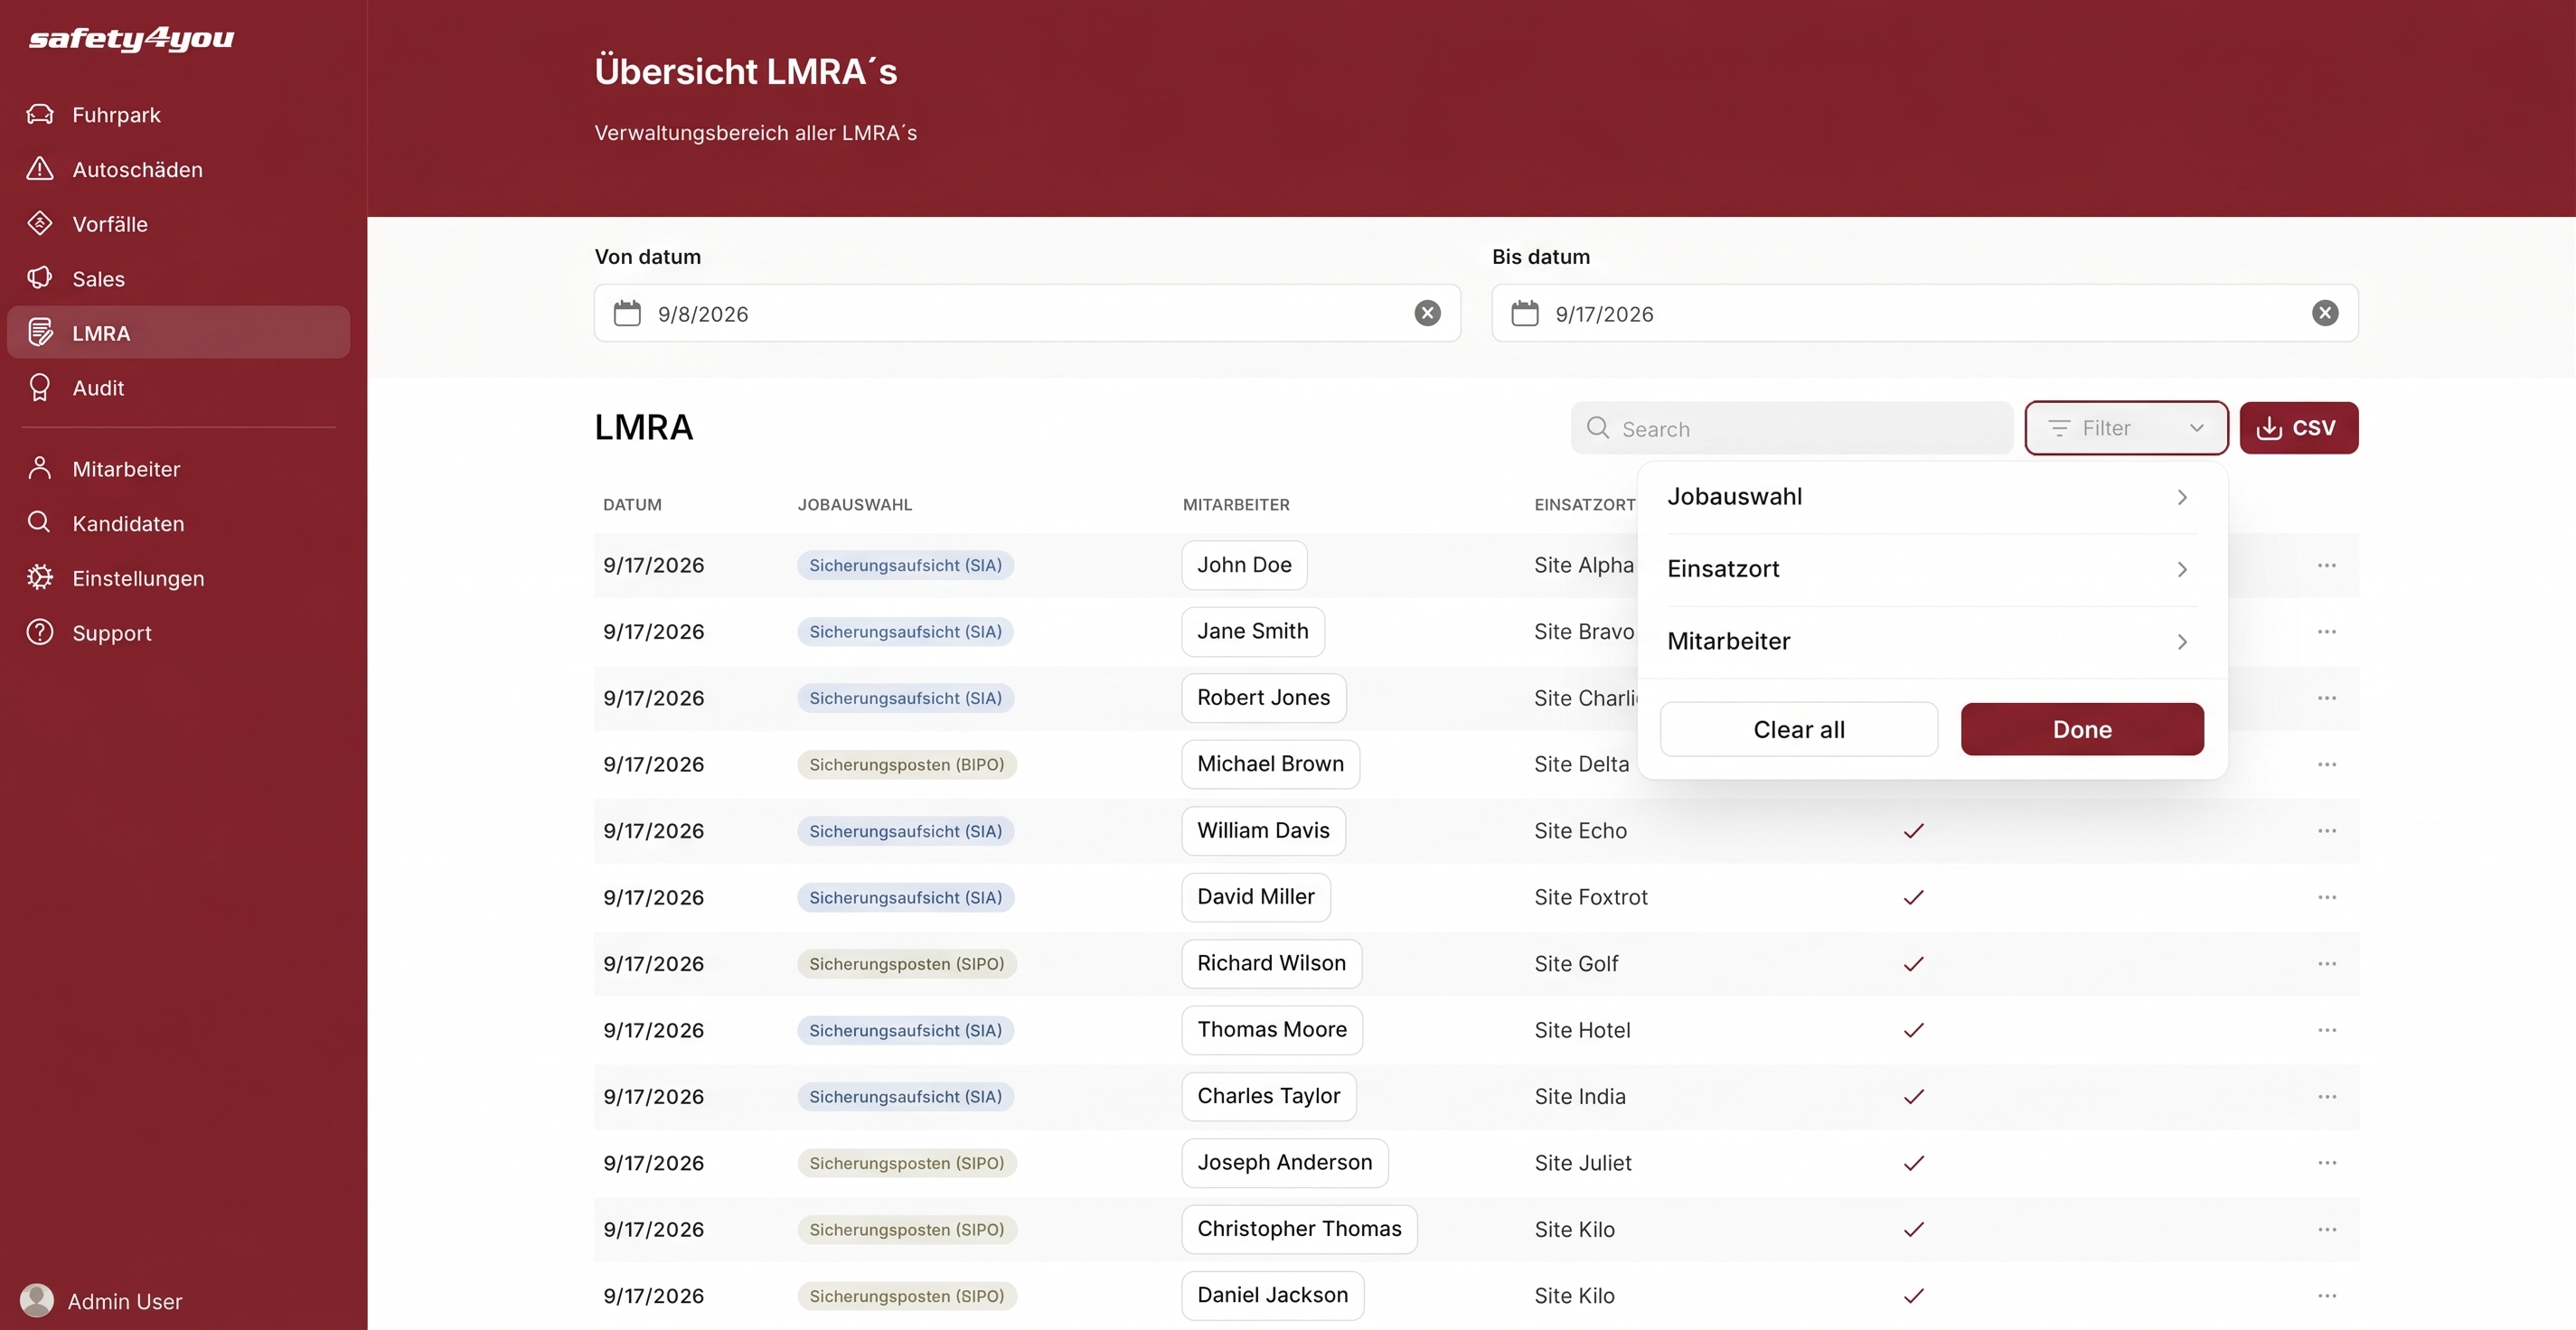Expand the Einsatzort filter option
This screenshot has height=1330, width=2576.
pos(1932,569)
